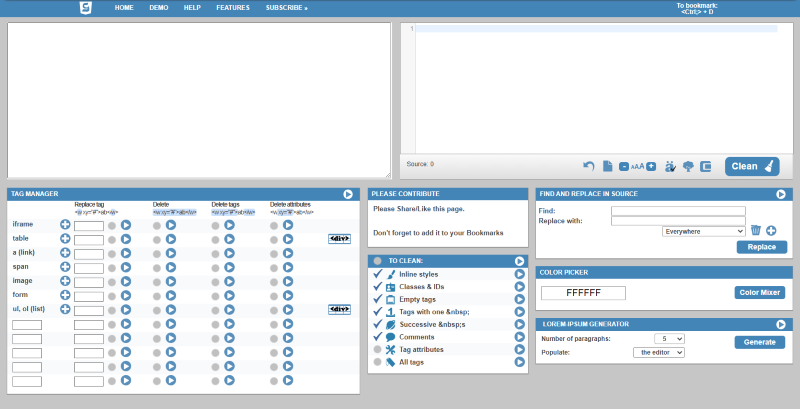Open the SUBSCRIBE menu

point(286,8)
